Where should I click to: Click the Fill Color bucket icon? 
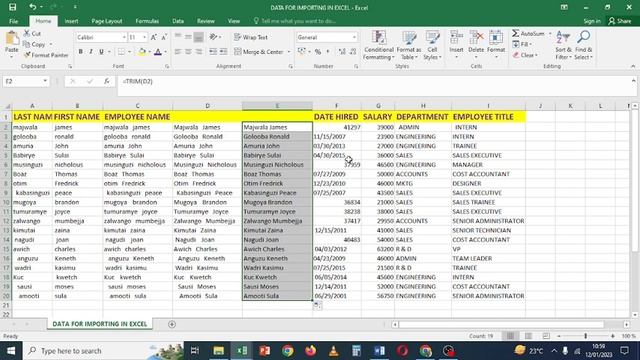coord(142,52)
